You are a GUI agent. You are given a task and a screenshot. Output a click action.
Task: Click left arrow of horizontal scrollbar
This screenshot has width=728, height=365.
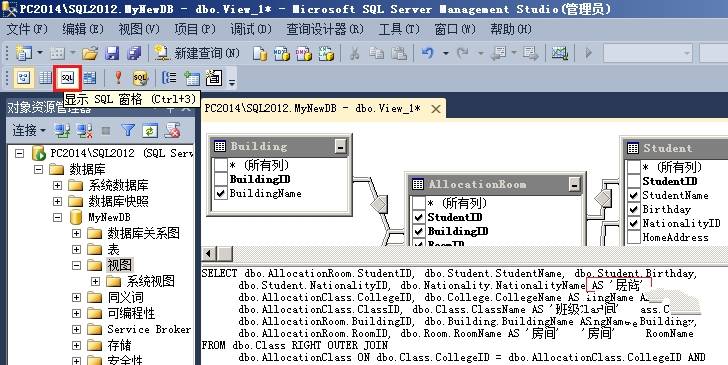209,254
